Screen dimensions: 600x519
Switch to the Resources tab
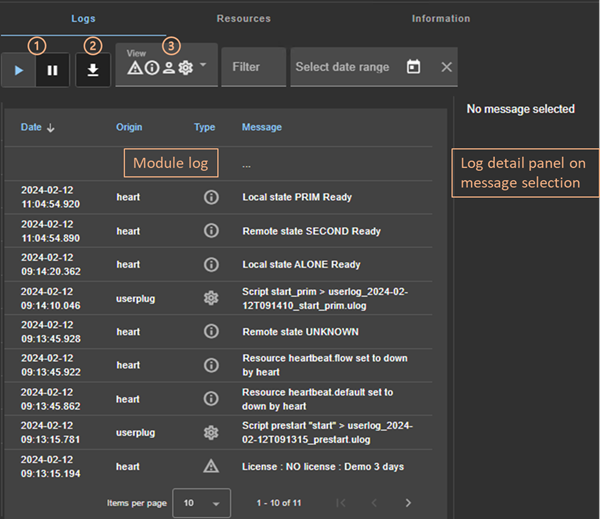(244, 18)
